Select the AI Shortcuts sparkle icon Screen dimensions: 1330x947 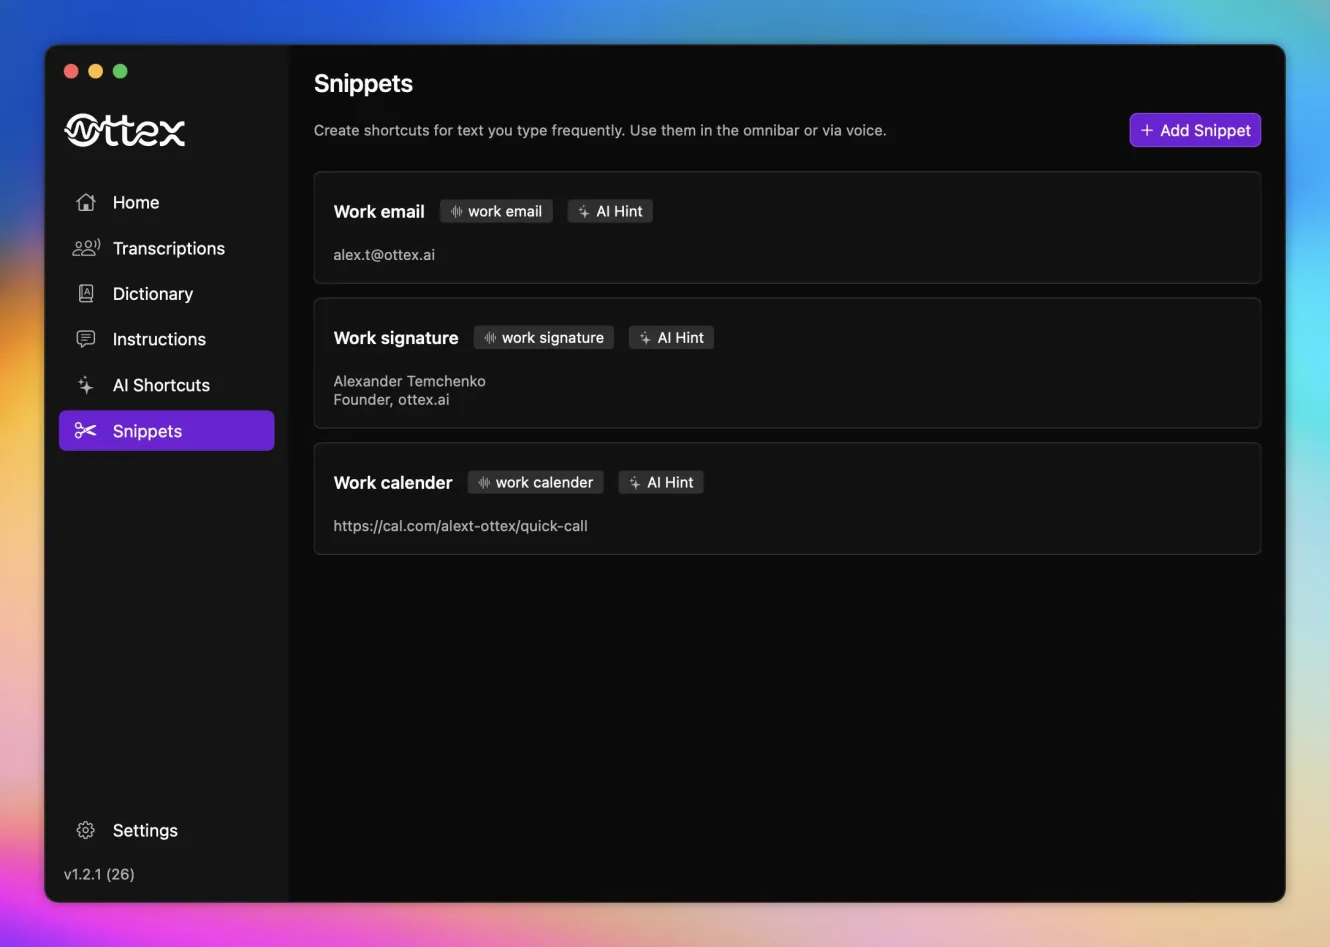pos(85,385)
